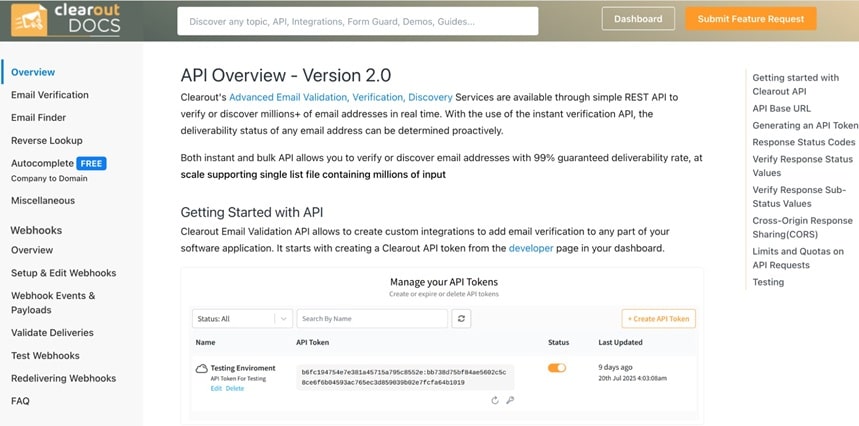
Task: Jump to Testing section link
Action: click(768, 283)
